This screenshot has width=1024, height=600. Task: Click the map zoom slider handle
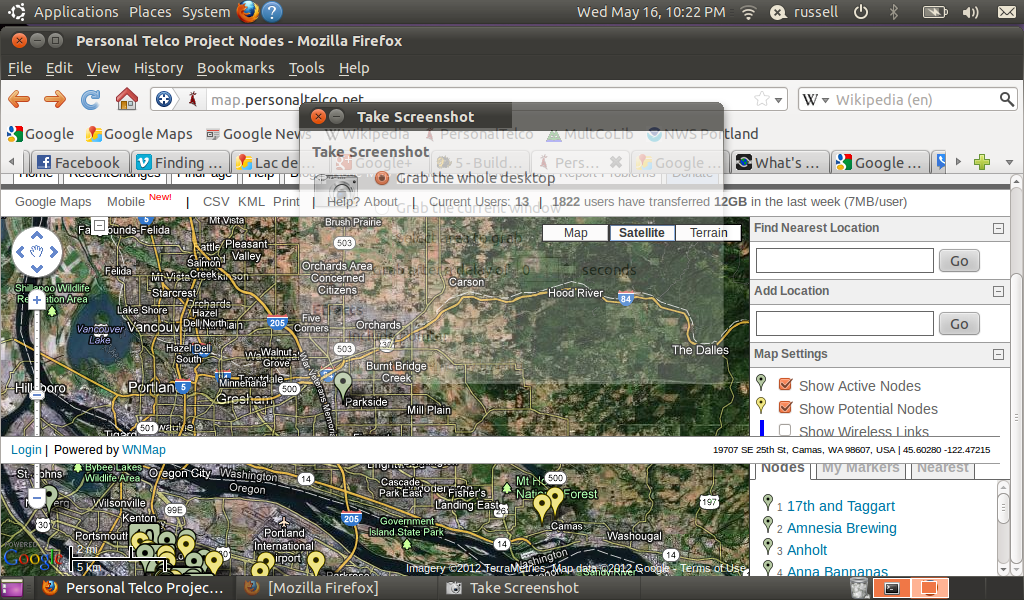tap(37, 394)
